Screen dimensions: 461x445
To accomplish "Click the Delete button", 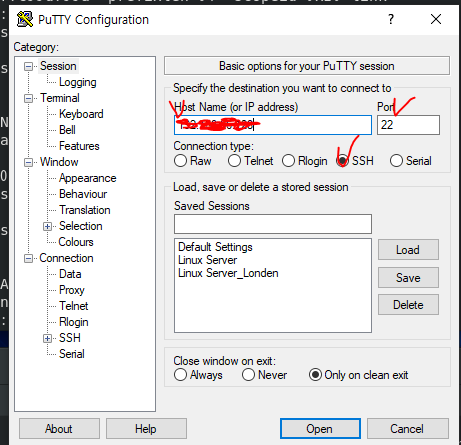I will pos(408,305).
